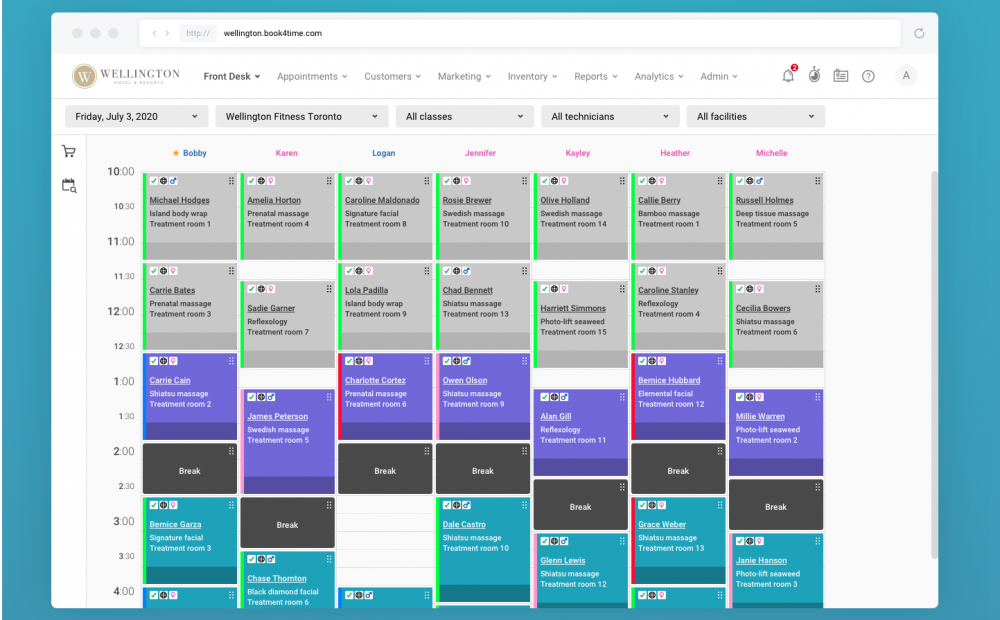Open the Inventory menu
The width and height of the screenshot is (1000, 620).
[532, 76]
